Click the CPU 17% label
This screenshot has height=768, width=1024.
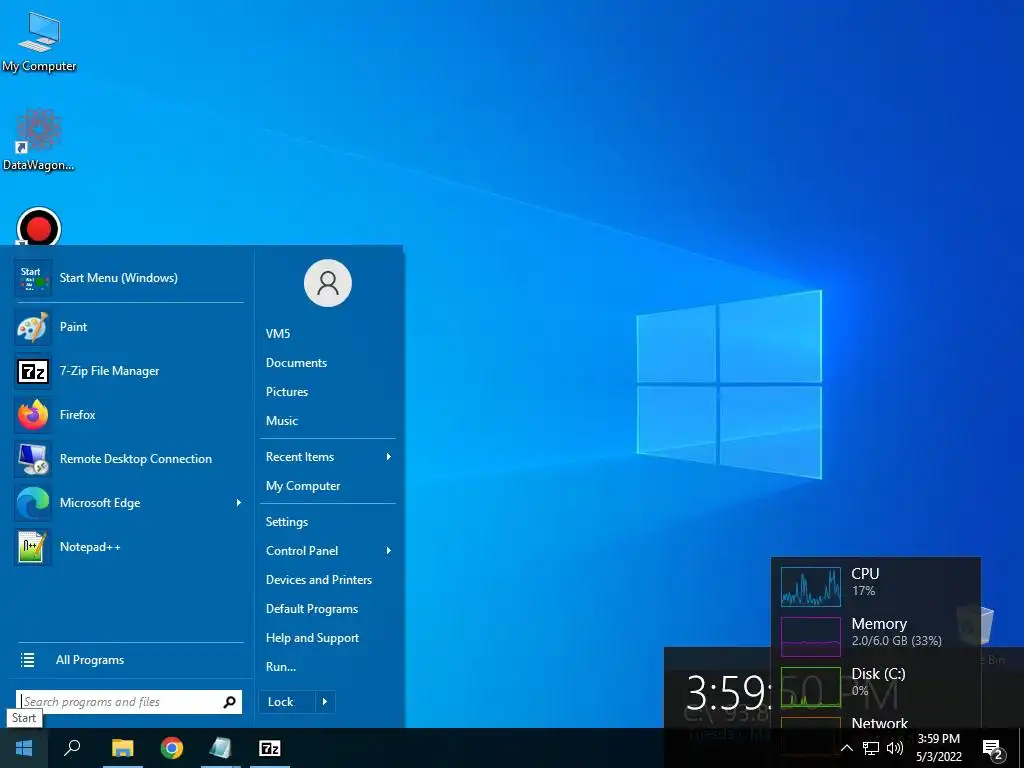tap(865, 581)
